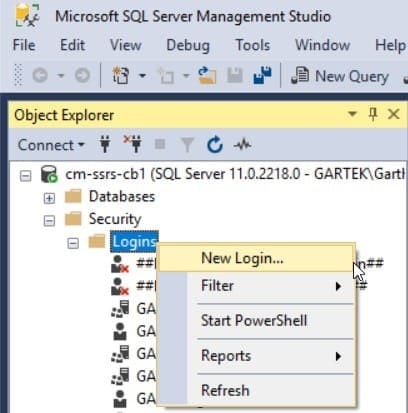Viewport: 408px width, 413px height.
Task: Open the Activity Monitor pulse icon
Action: pos(242,145)
